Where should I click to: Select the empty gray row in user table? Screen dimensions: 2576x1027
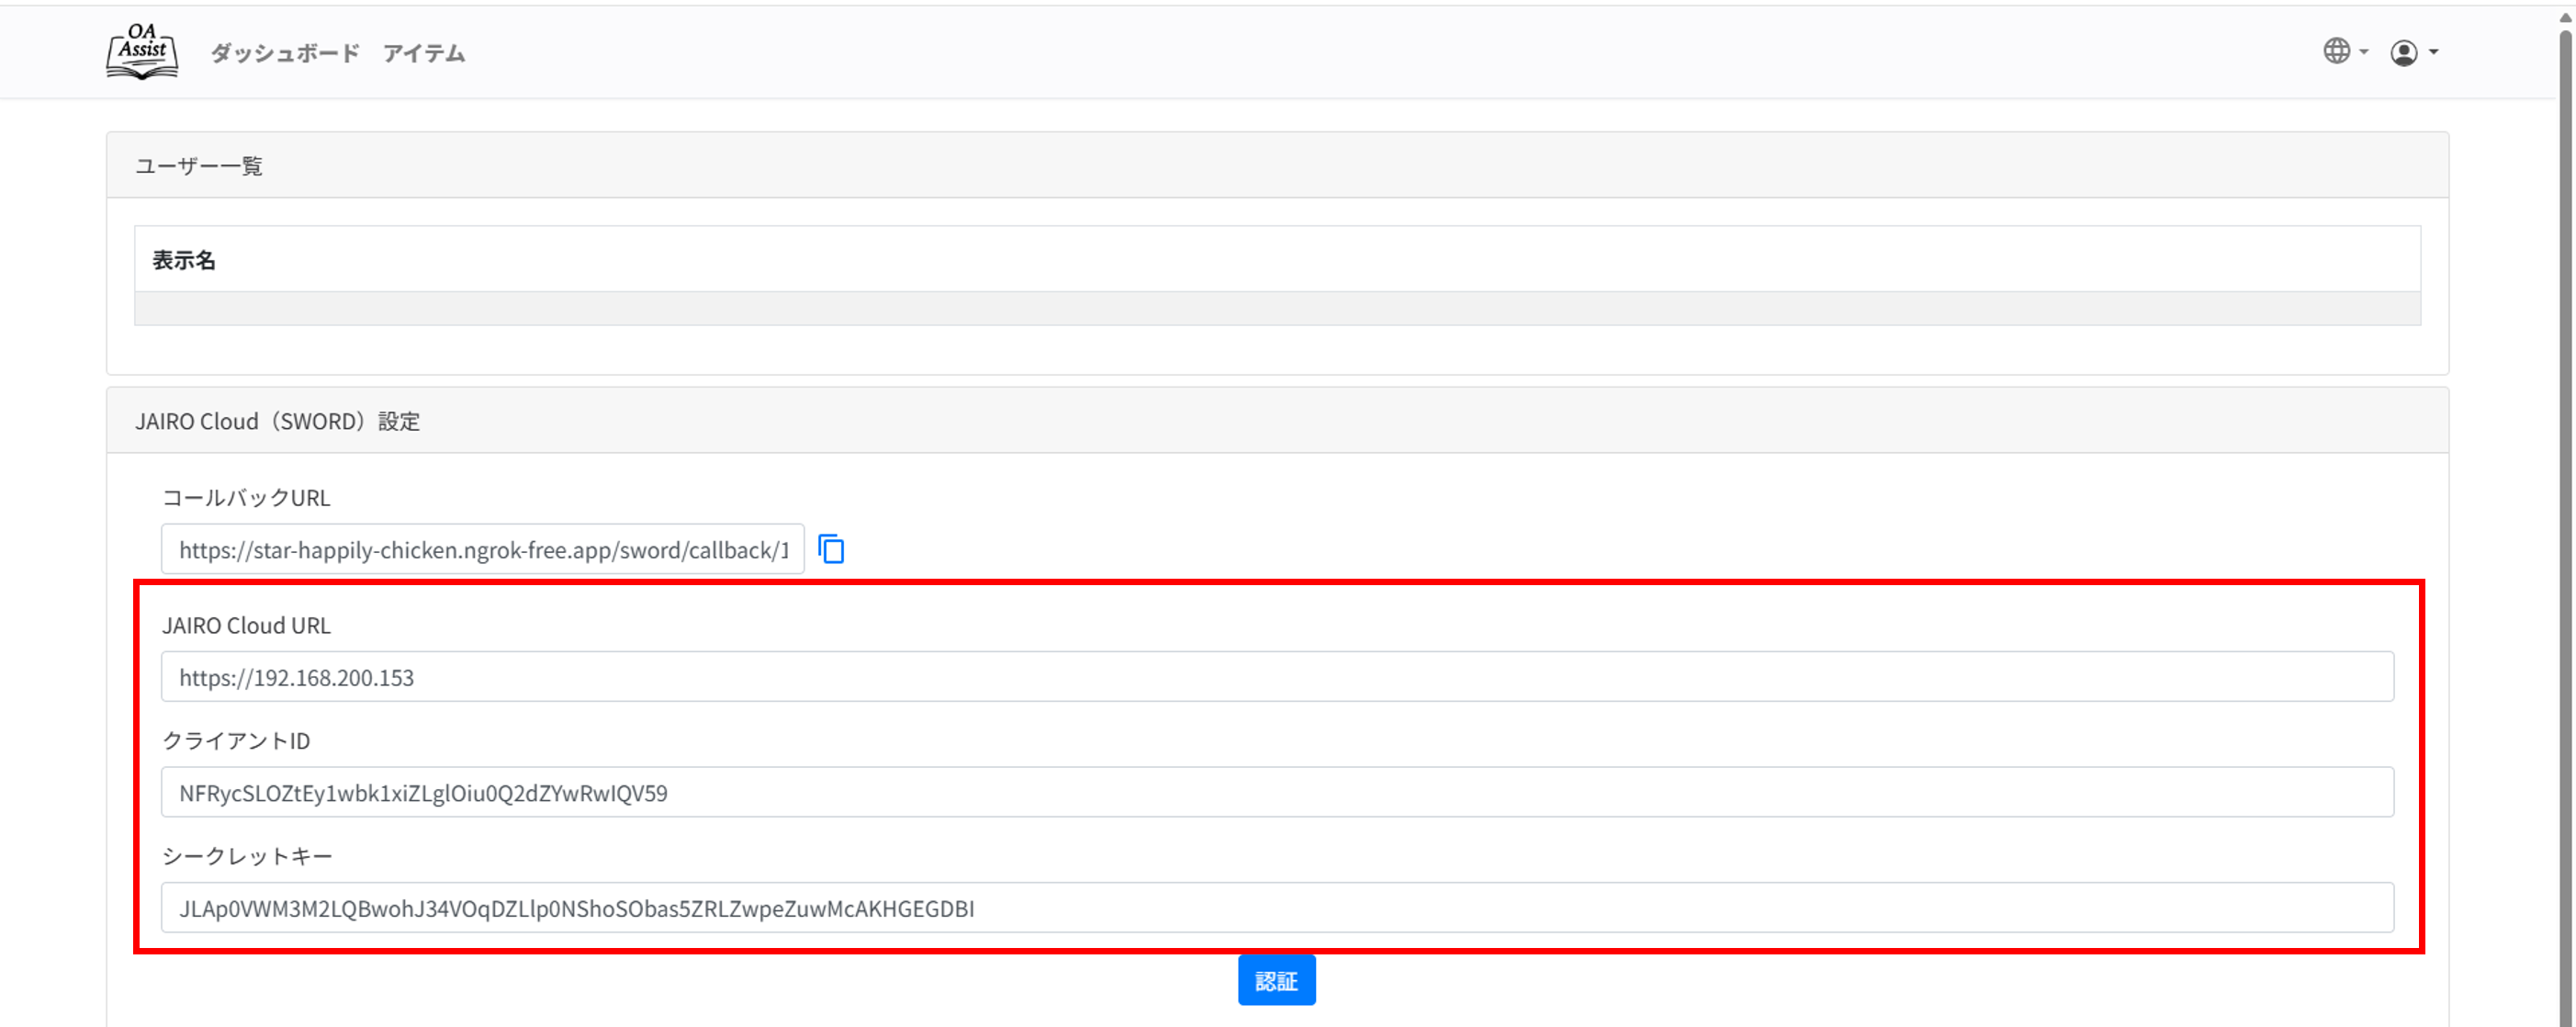click(1276, 308)
